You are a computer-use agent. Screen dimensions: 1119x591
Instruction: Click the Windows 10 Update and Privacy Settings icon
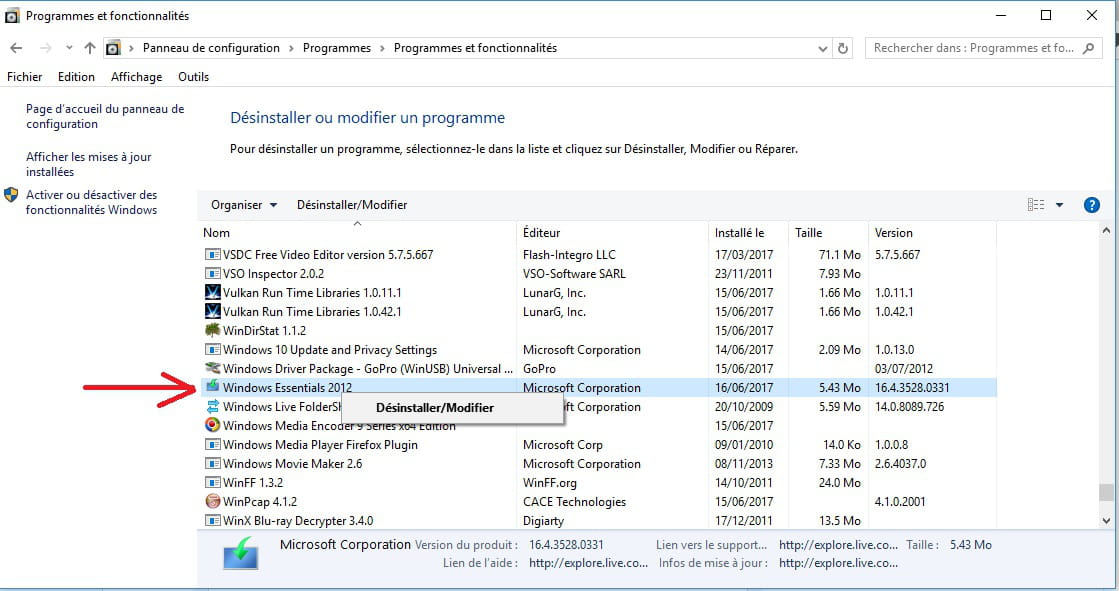212,350
